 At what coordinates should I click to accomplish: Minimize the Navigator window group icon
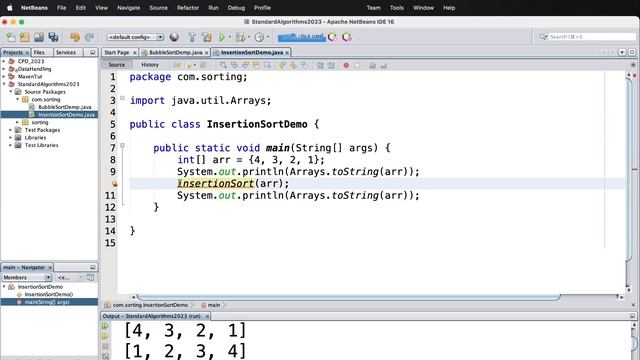coord(93,267)
